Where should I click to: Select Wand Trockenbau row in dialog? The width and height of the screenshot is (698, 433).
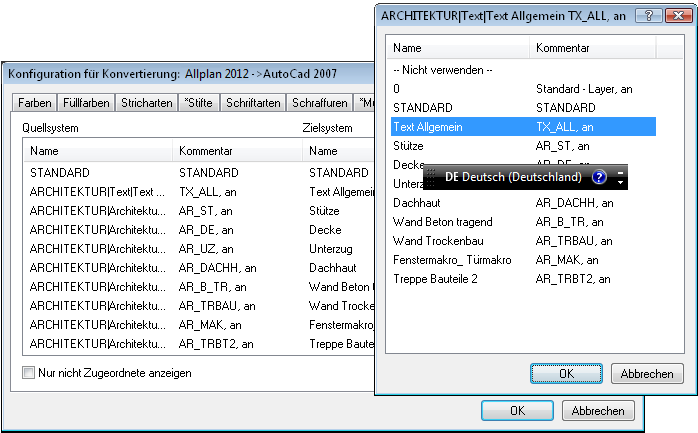coord(523,241)
